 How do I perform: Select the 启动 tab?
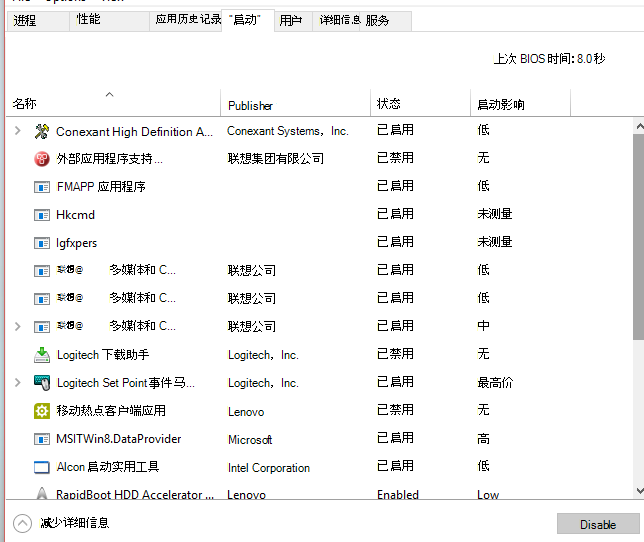click(x=248, y=20)
